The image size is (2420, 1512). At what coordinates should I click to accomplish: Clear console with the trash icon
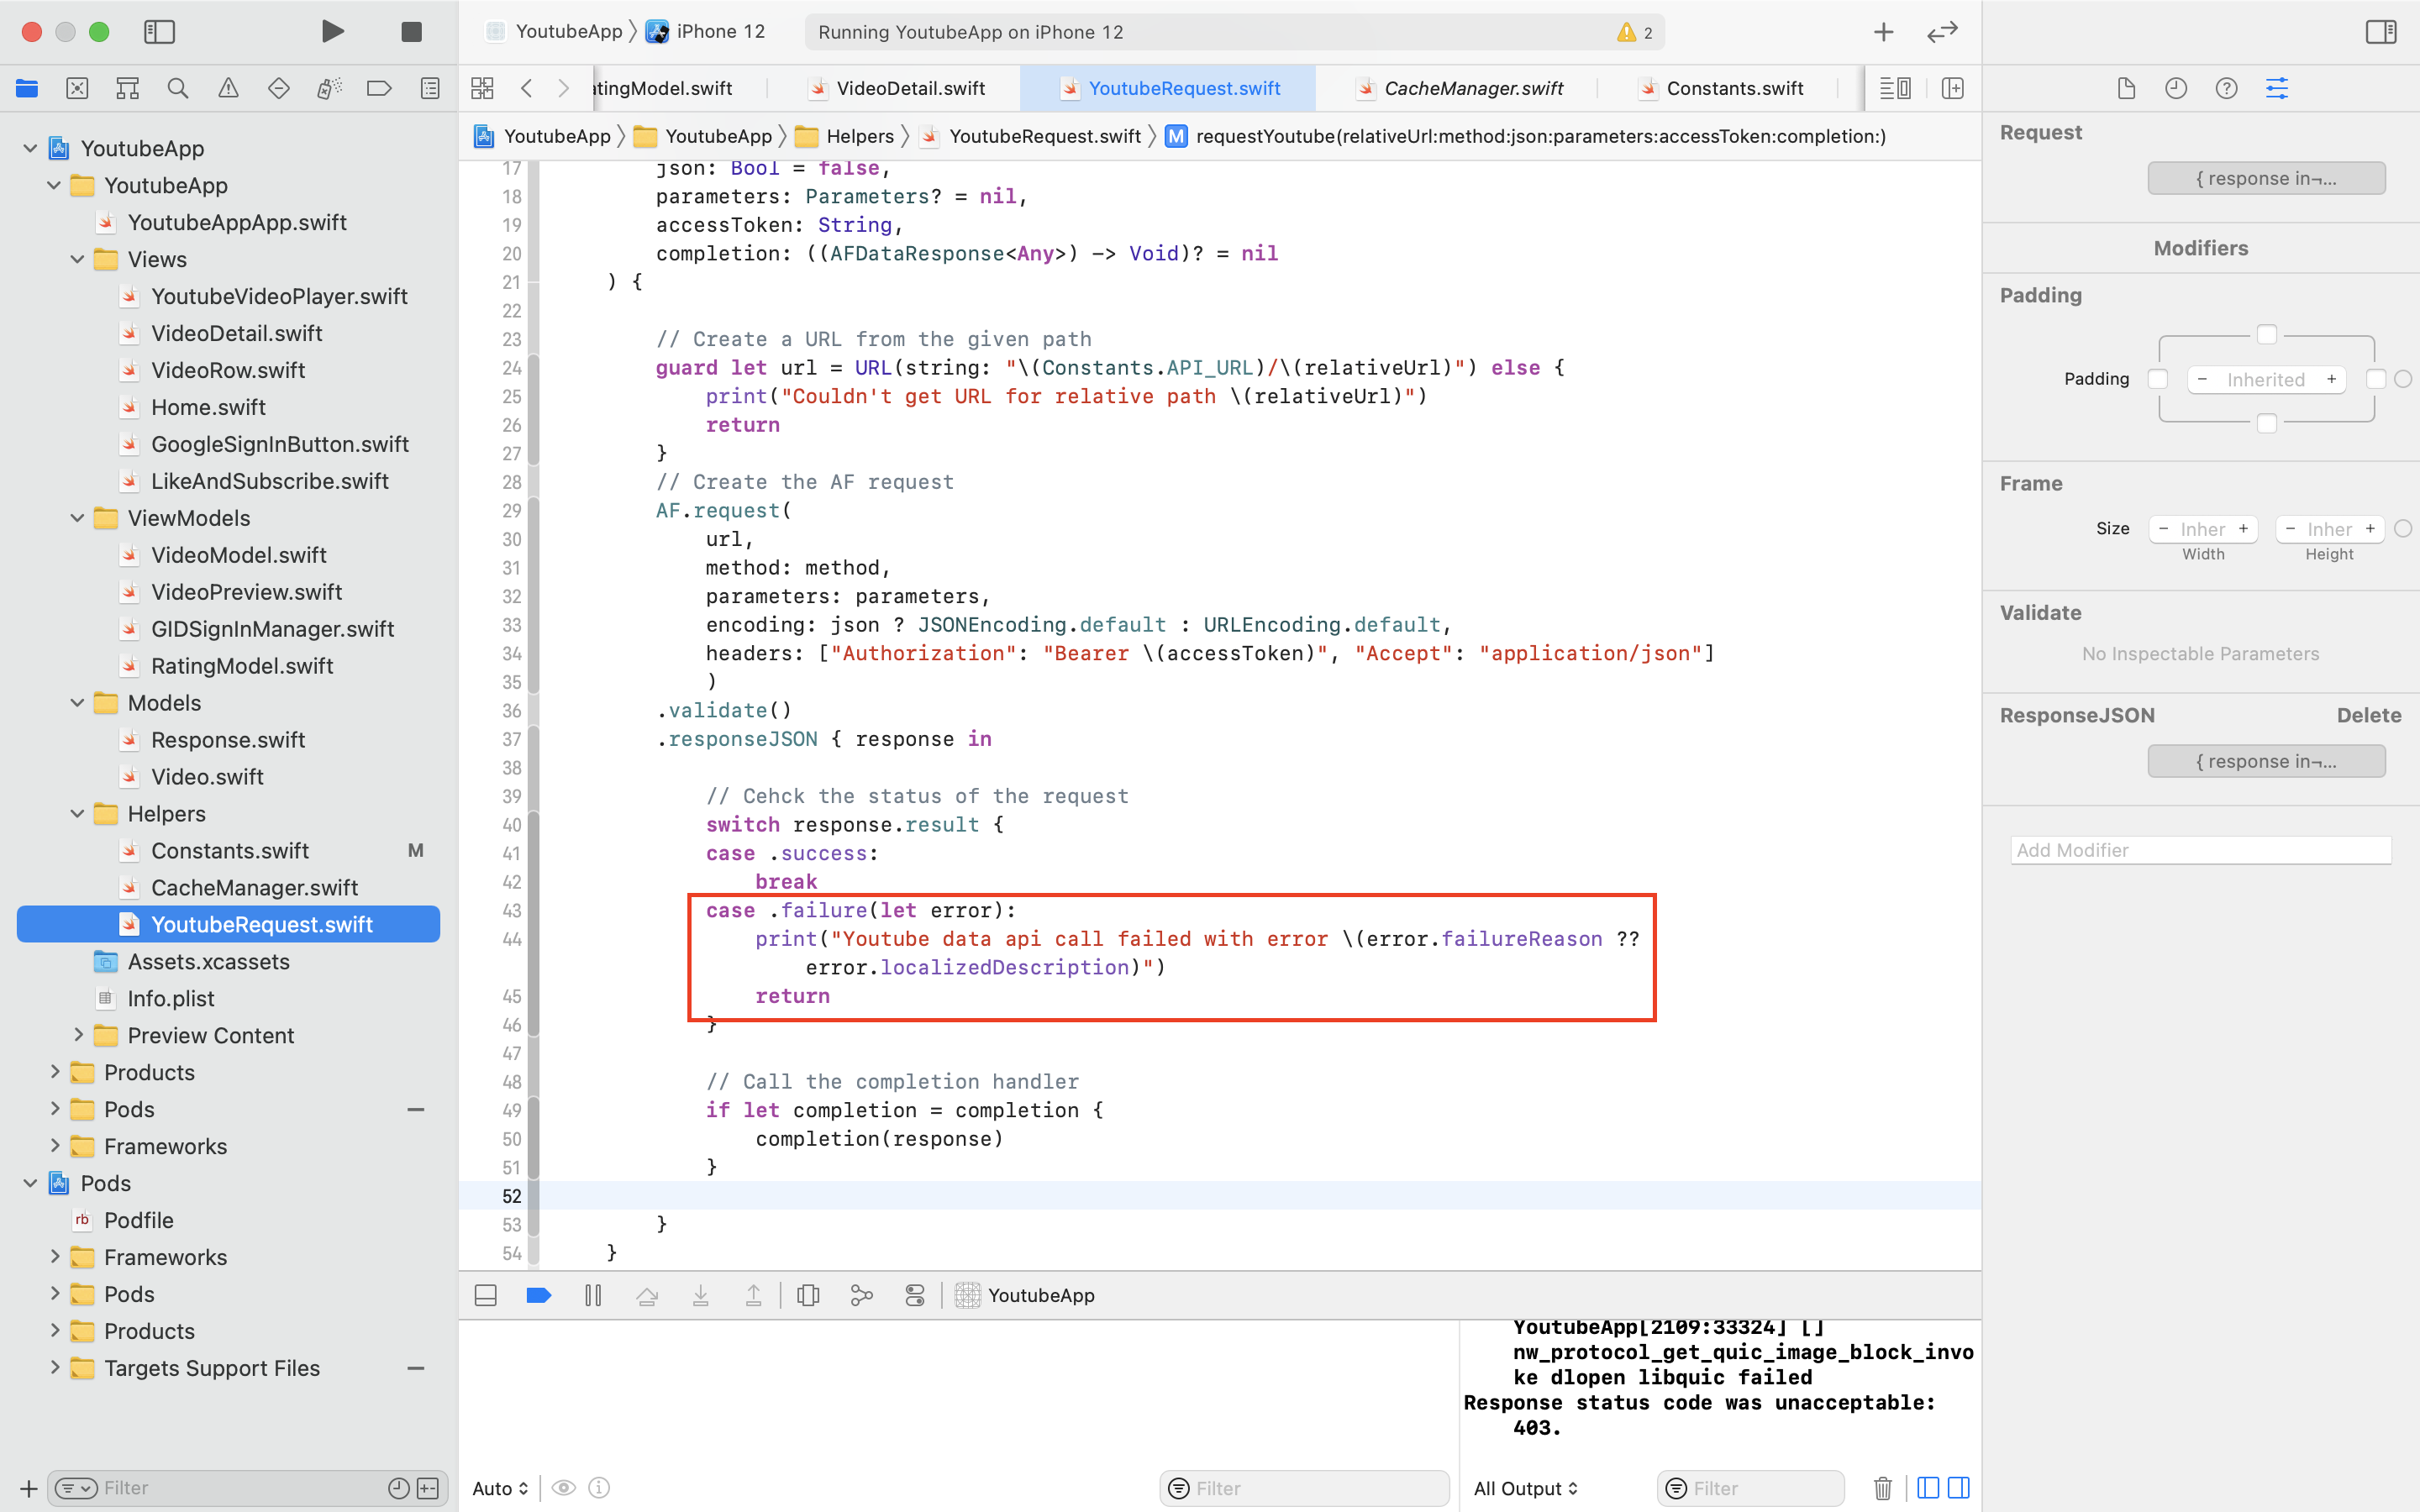pyautogui.click(x=1882, y=1488)
